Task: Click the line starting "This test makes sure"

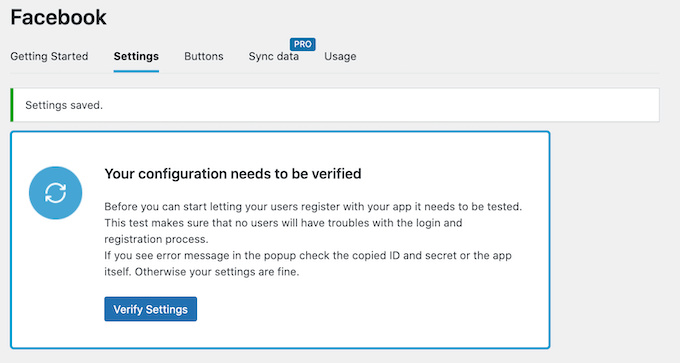Action: pos(283,223)
